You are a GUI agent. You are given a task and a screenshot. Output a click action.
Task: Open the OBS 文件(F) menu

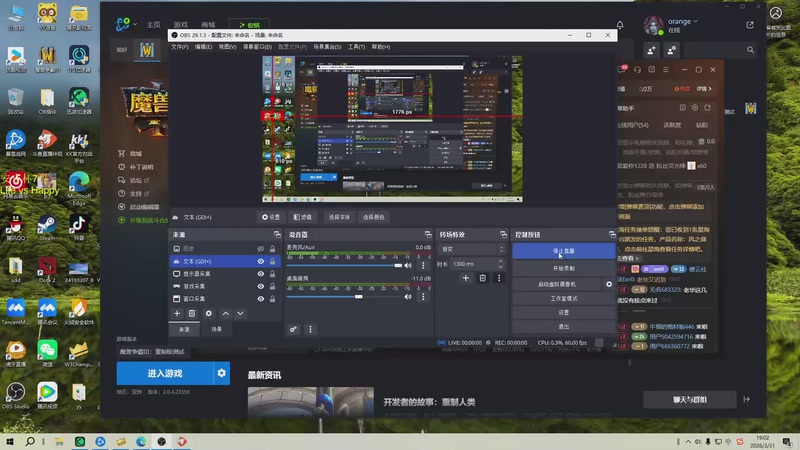click(180, 46)
